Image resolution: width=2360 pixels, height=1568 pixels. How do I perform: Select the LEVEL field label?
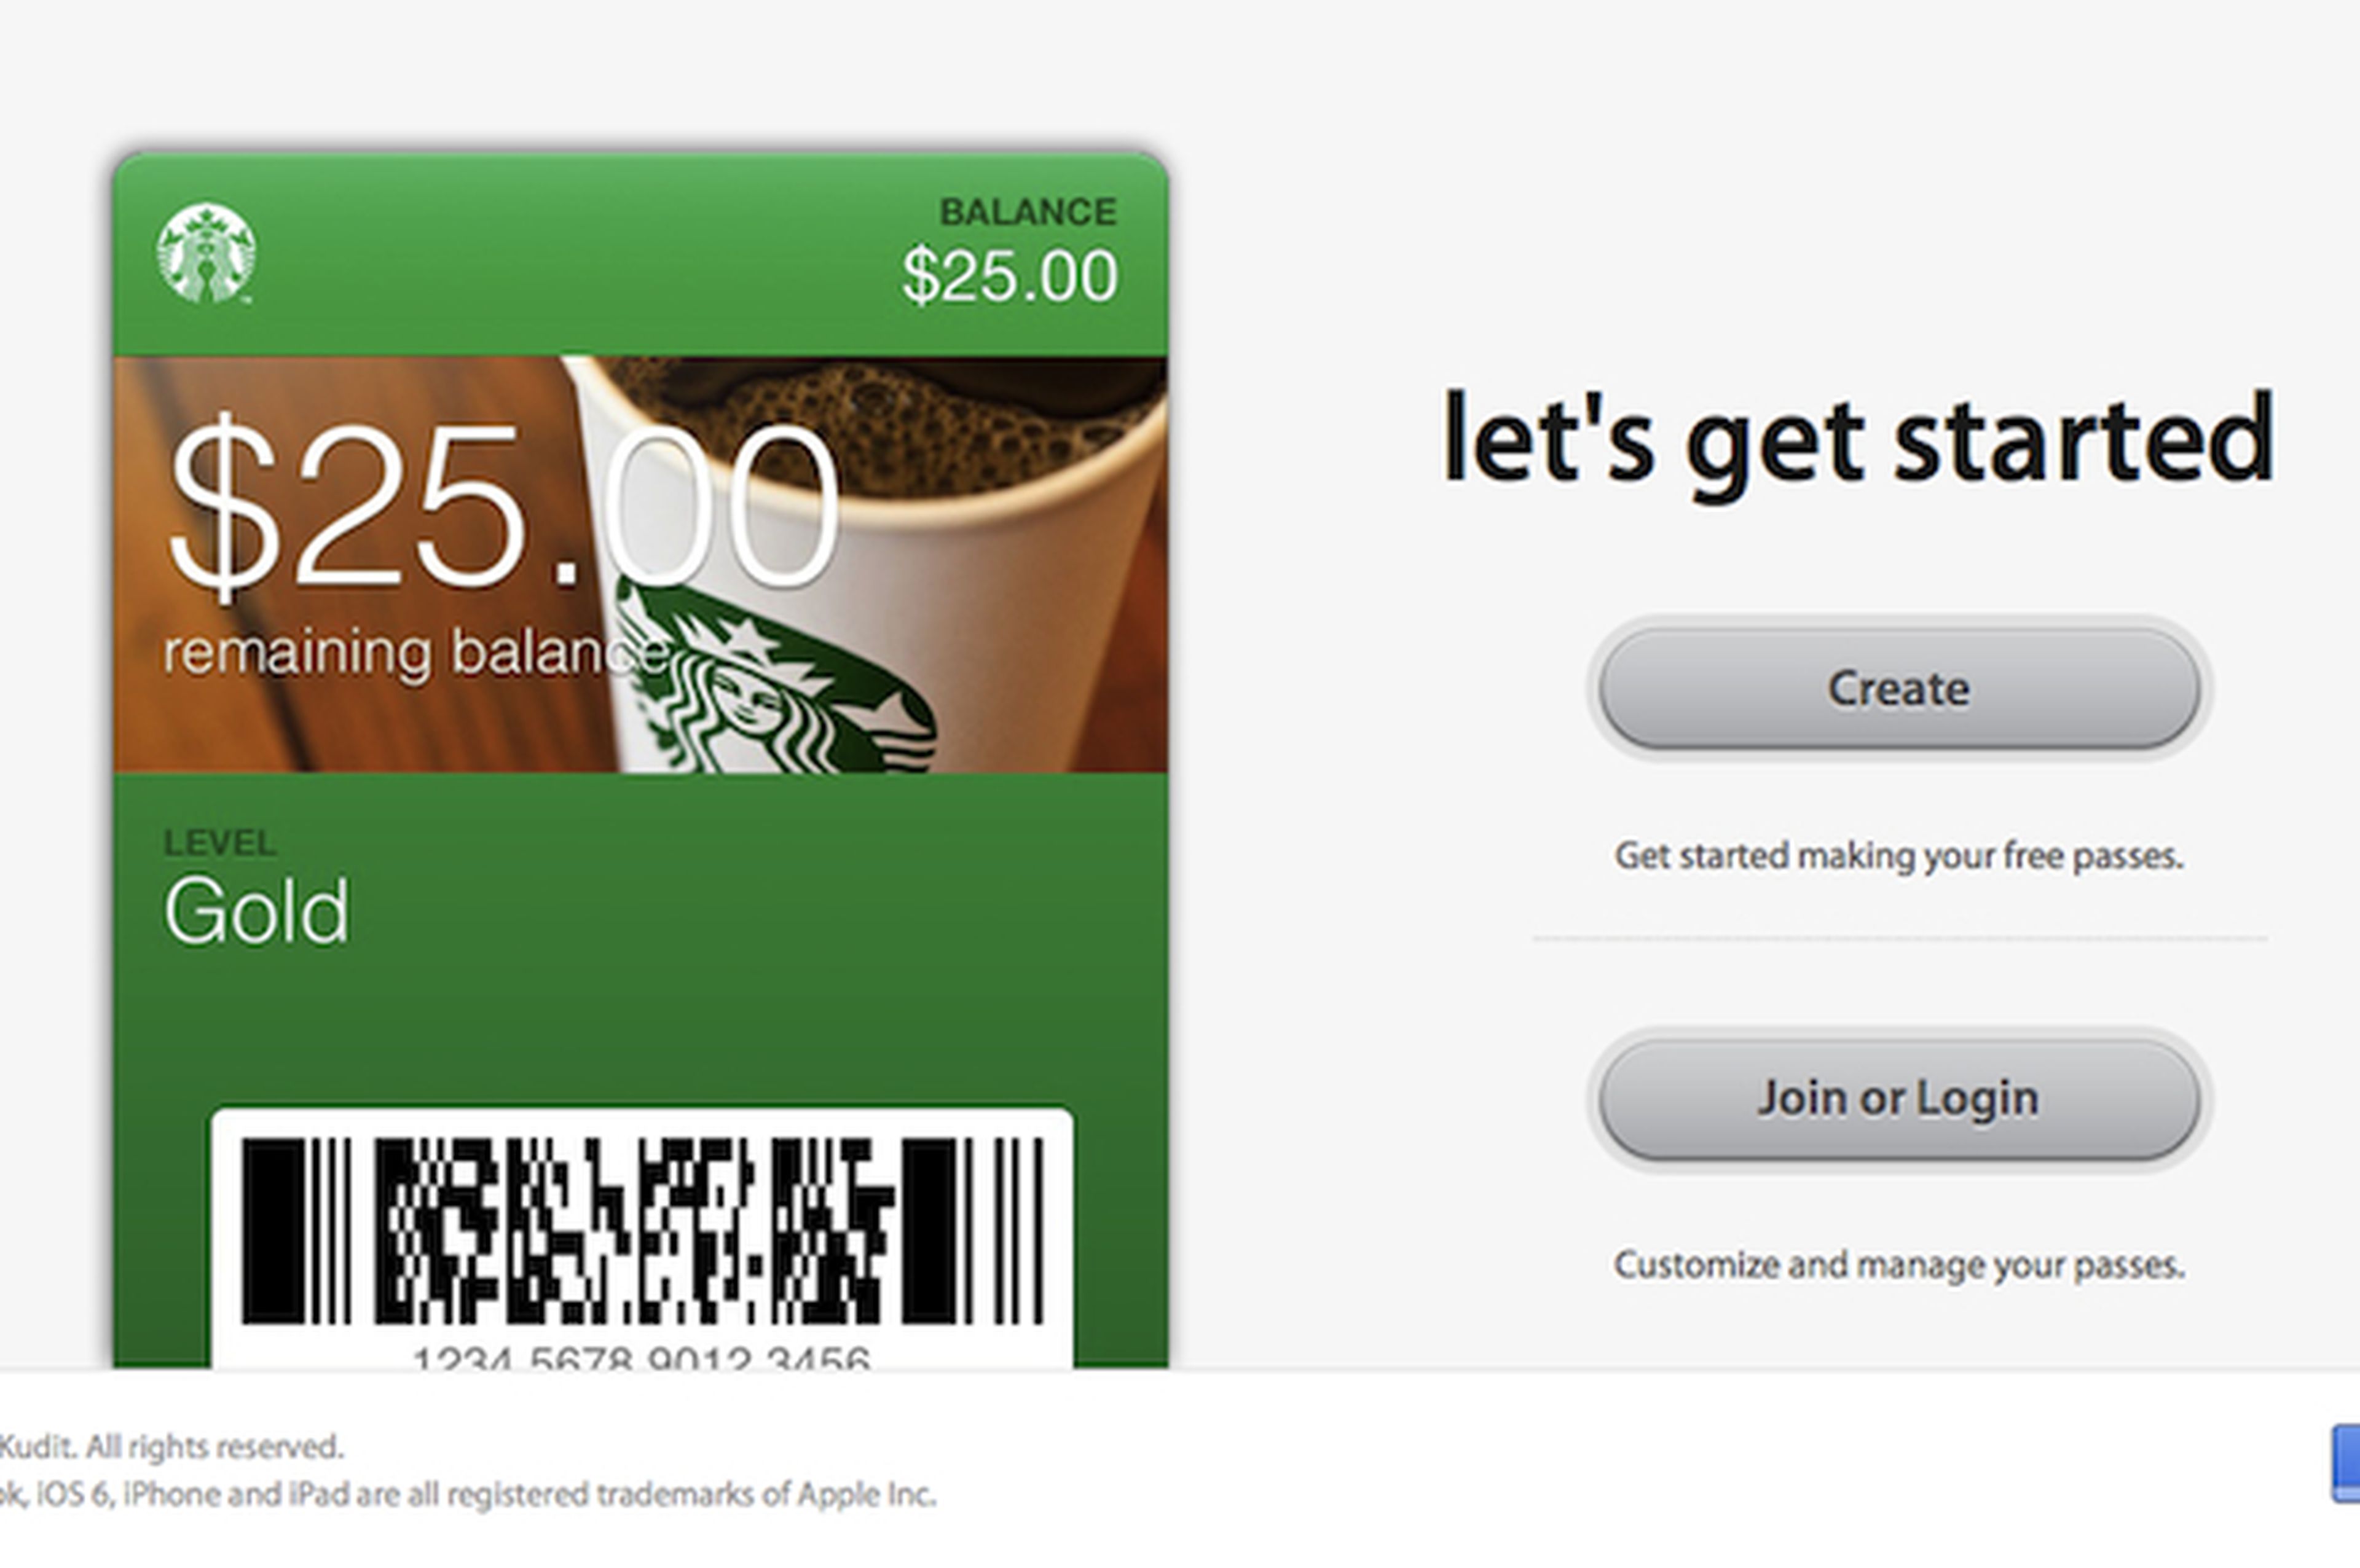[x=220, y=843]
